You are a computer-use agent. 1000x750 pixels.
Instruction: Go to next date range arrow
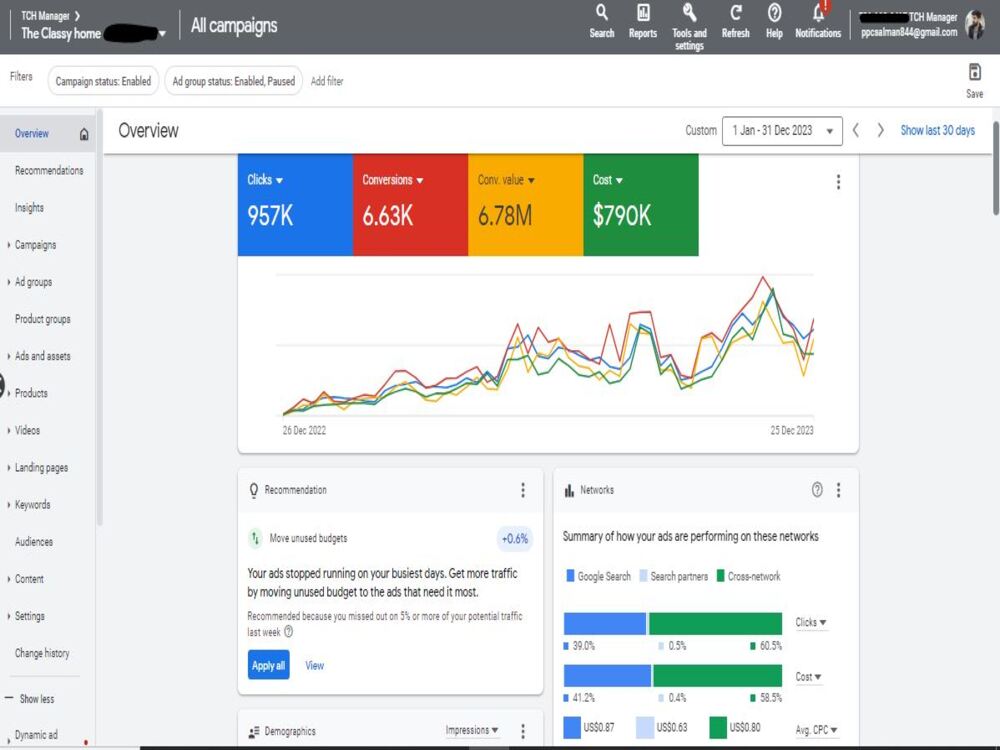click(880, 130)
